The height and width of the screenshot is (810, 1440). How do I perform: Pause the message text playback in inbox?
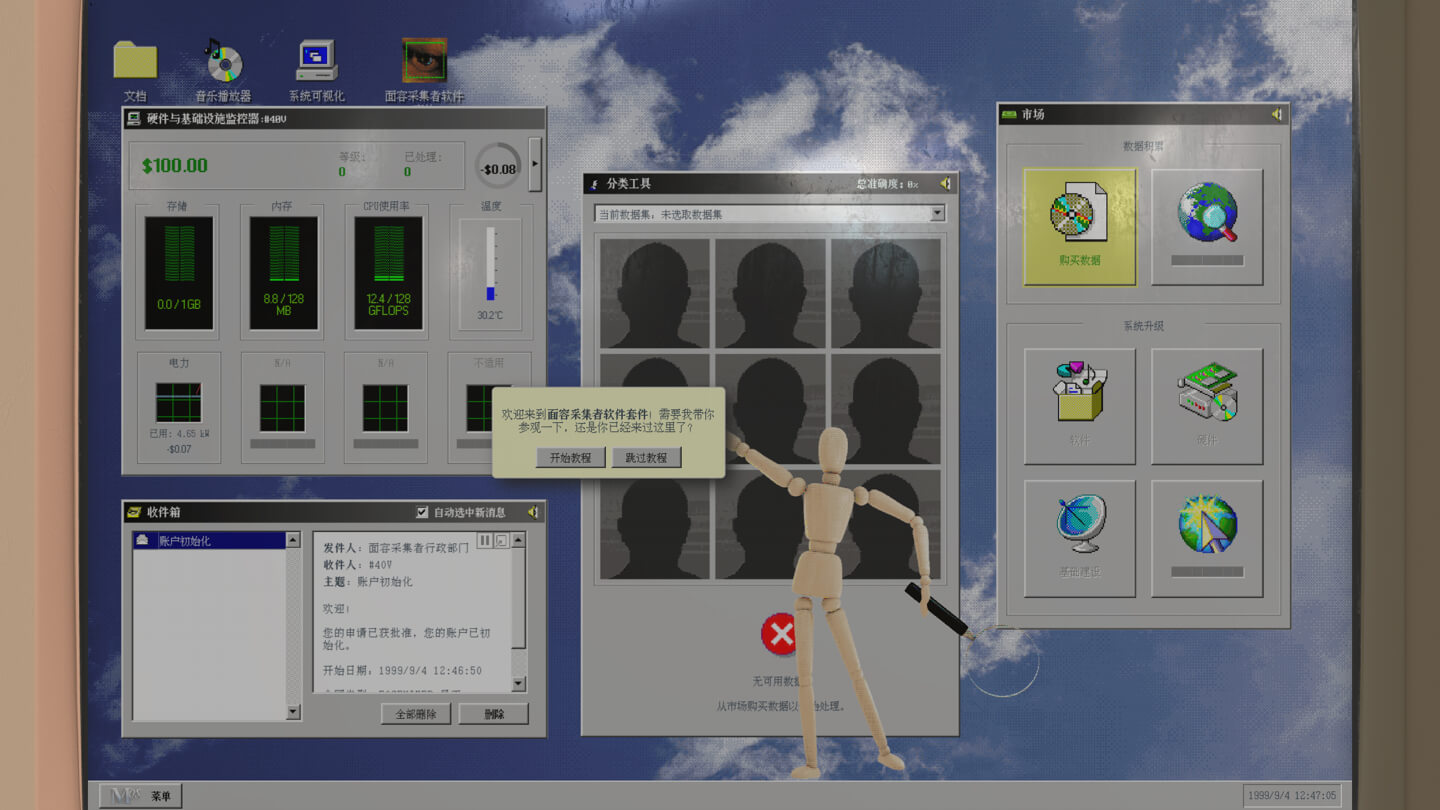coord(485,541)
